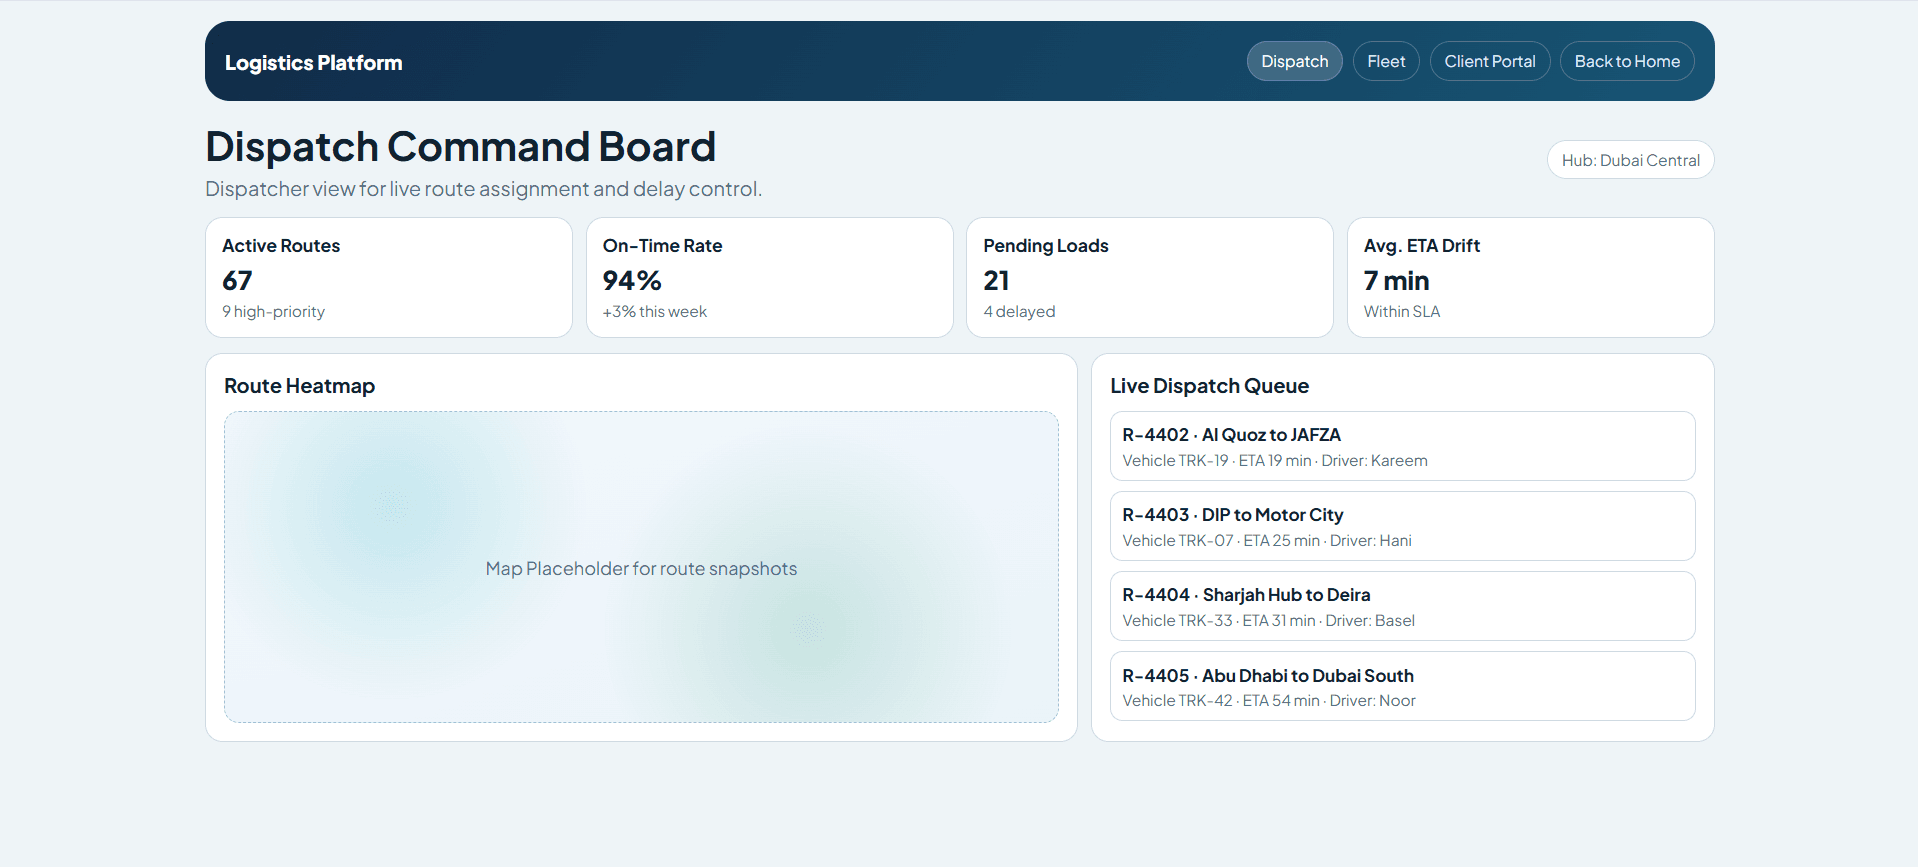Click the 'Dispatcher view for live route' subtitle
Screen dimensions: 1918x867
(483, 189)
